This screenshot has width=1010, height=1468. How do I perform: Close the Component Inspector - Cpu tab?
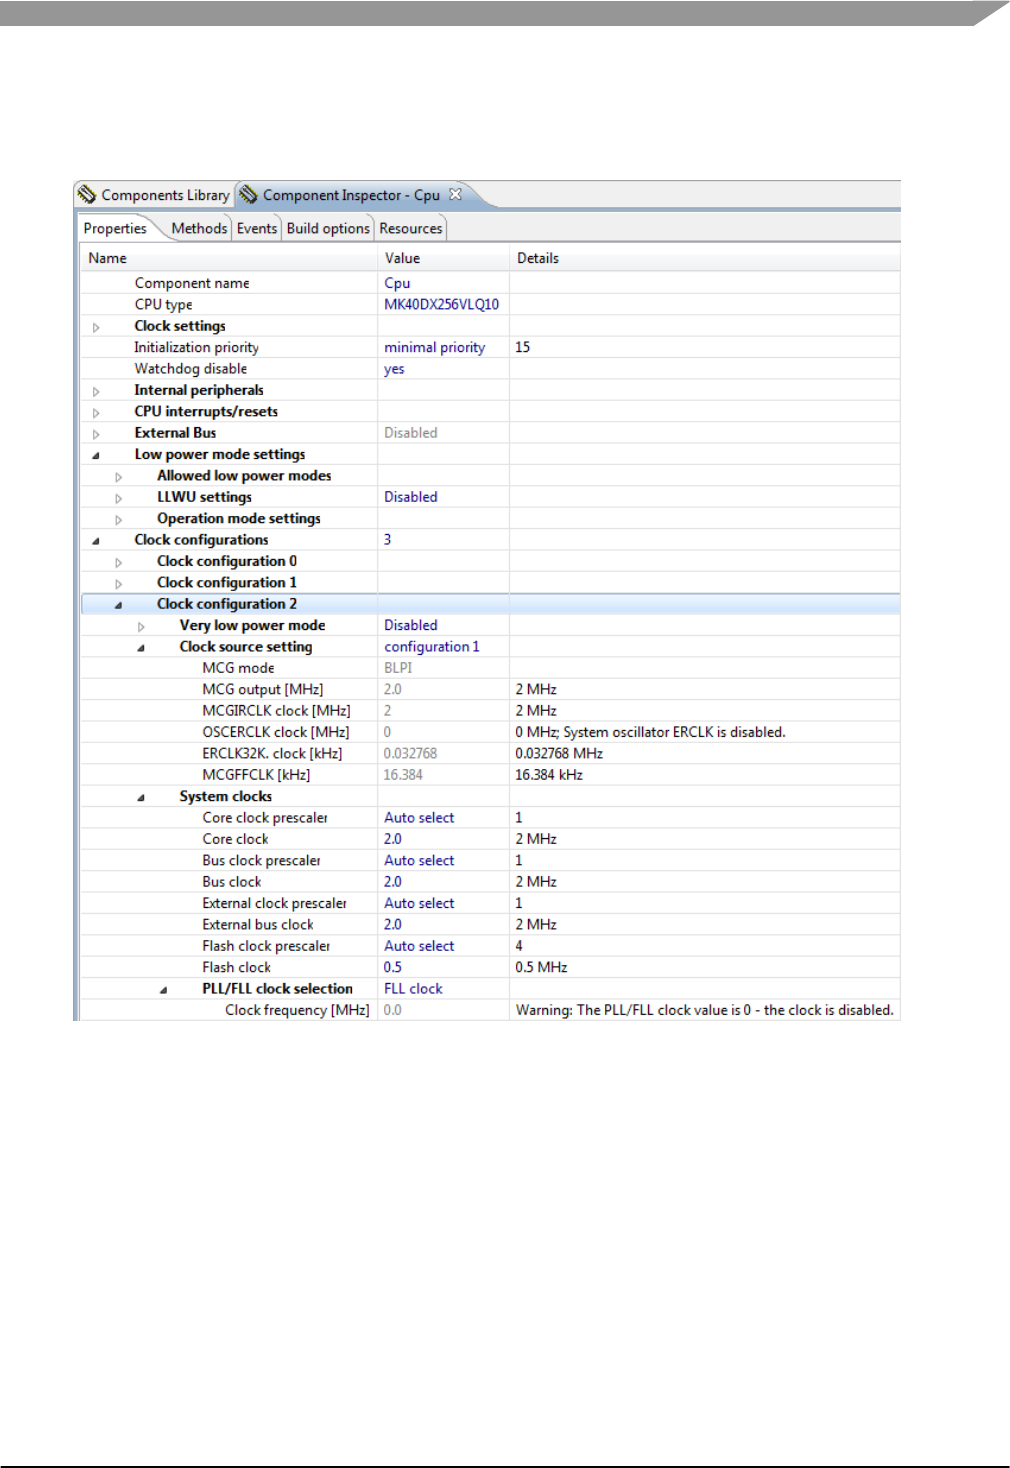455,194
